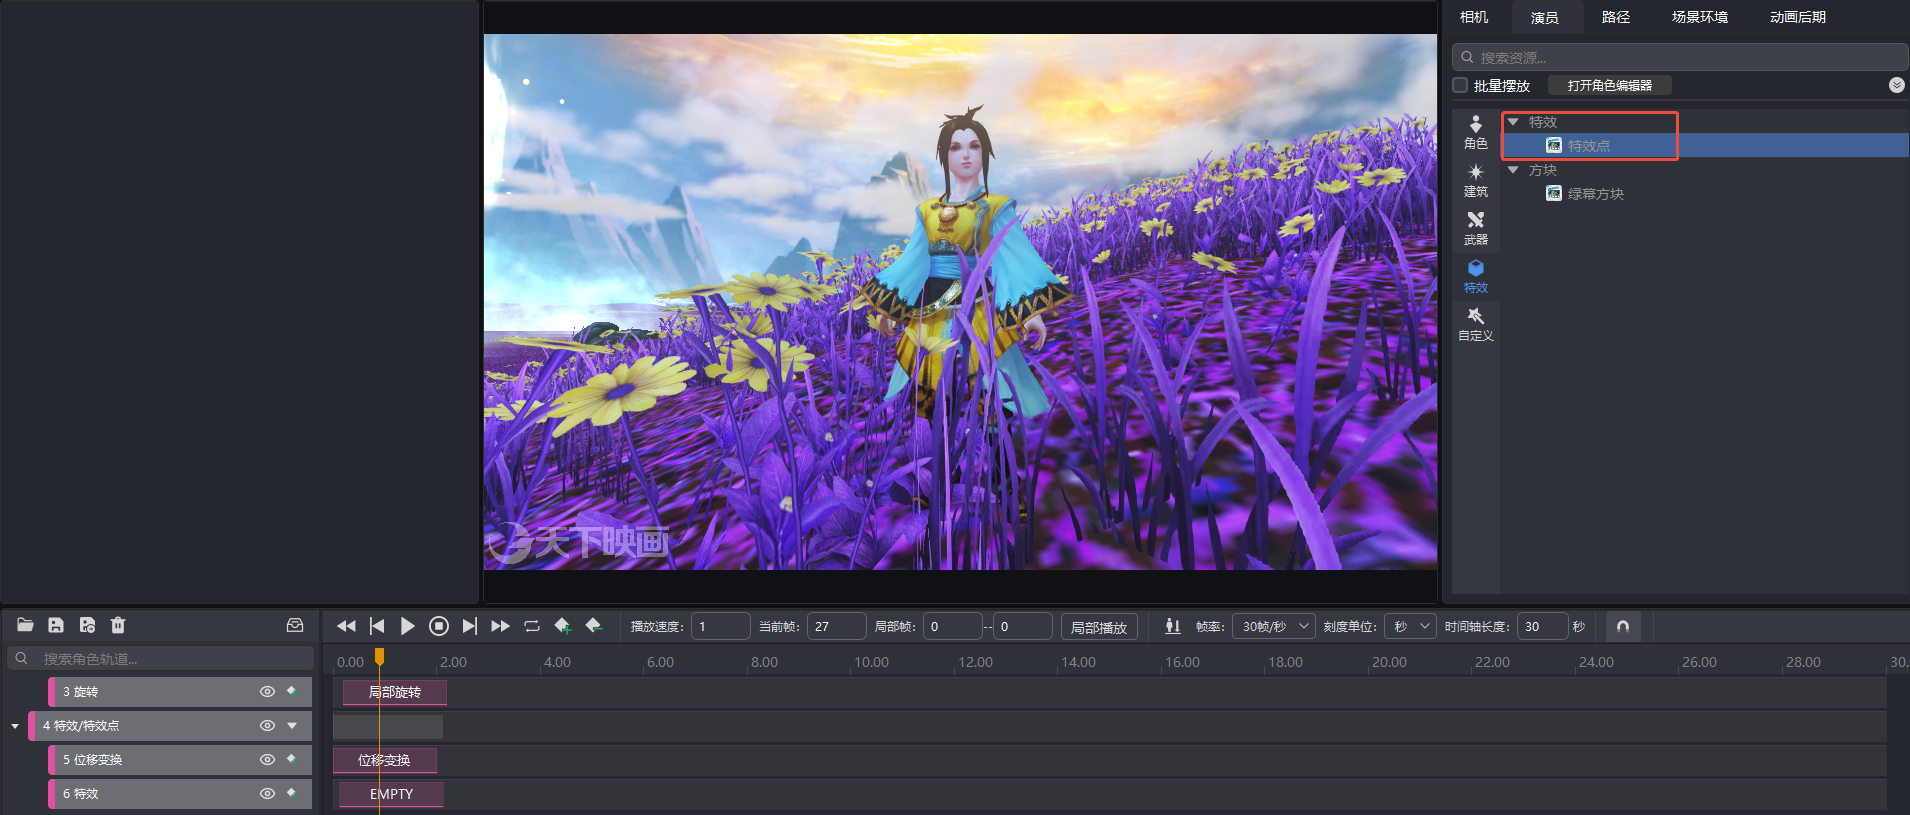Focus the 搜索角色轨道 search field
The height and width of the screenshot is (815, 1910).
160,658
